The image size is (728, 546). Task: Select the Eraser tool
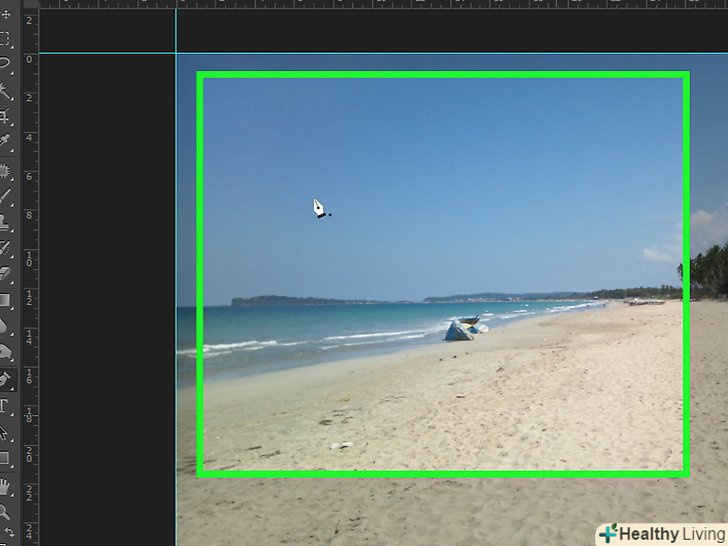click(x=5, y=273)
